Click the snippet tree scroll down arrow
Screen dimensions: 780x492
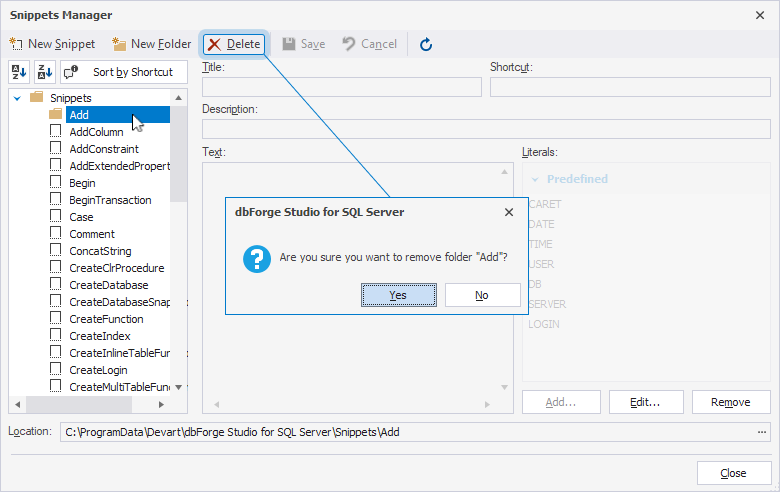tap(179, 387)
